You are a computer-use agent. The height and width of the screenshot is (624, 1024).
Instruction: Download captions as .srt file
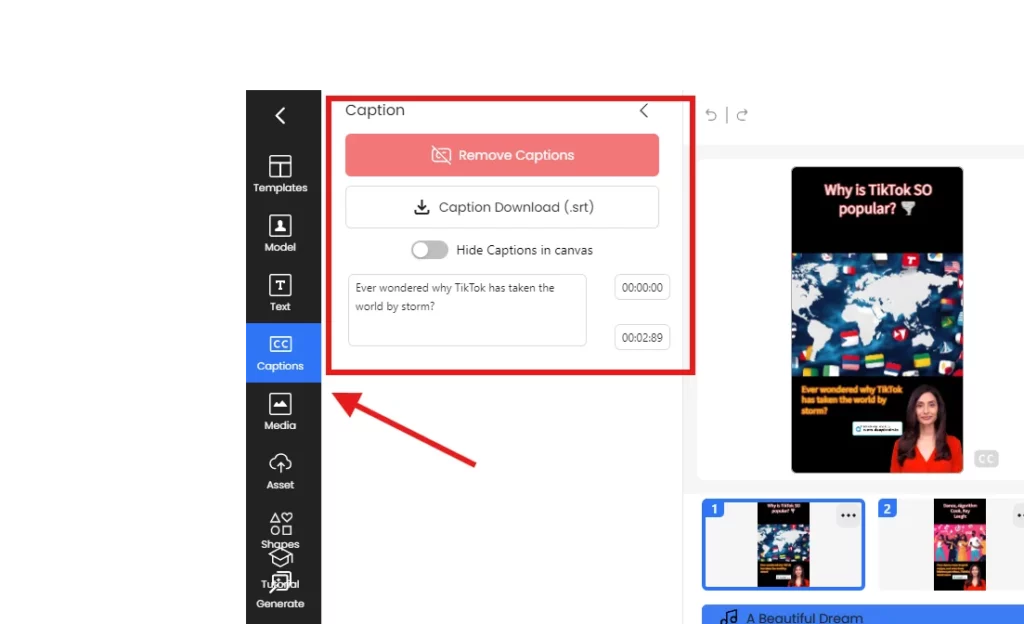click(x=502, y=207)
